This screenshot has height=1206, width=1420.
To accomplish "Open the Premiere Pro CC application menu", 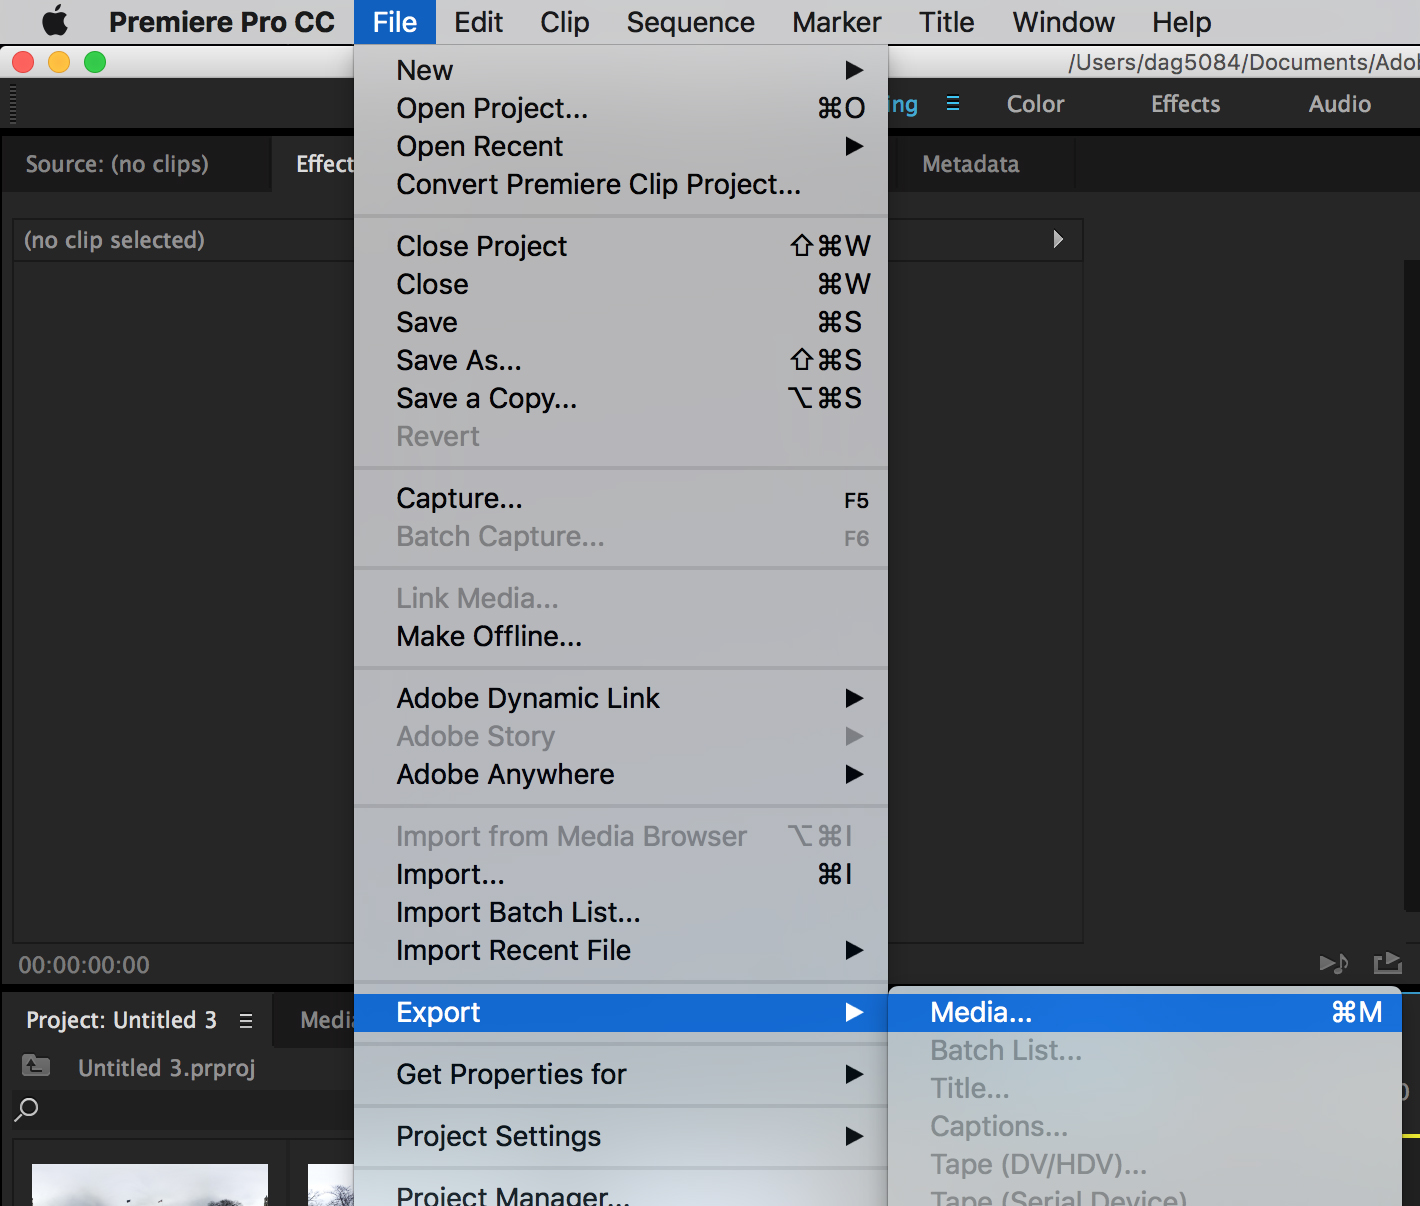I will (x=222, y=22).
